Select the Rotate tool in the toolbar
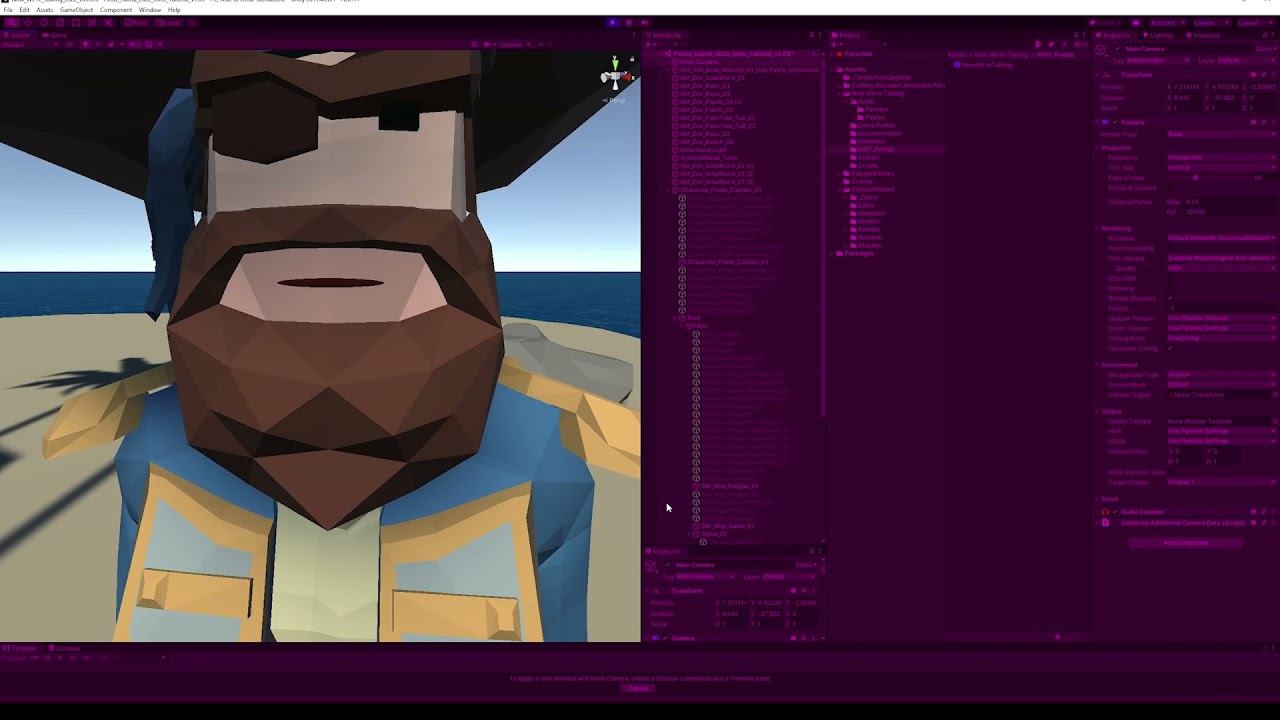Screen dimensions: 1280x720 point(43,22)
